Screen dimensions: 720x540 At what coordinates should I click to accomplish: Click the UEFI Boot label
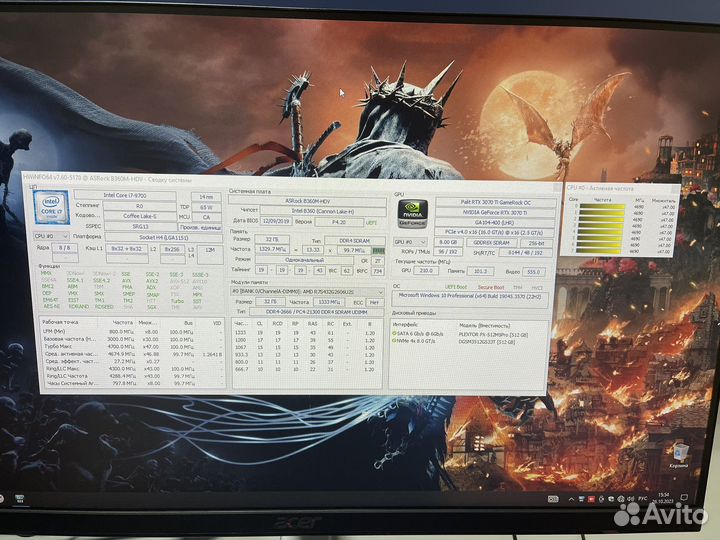pos(456,287)
